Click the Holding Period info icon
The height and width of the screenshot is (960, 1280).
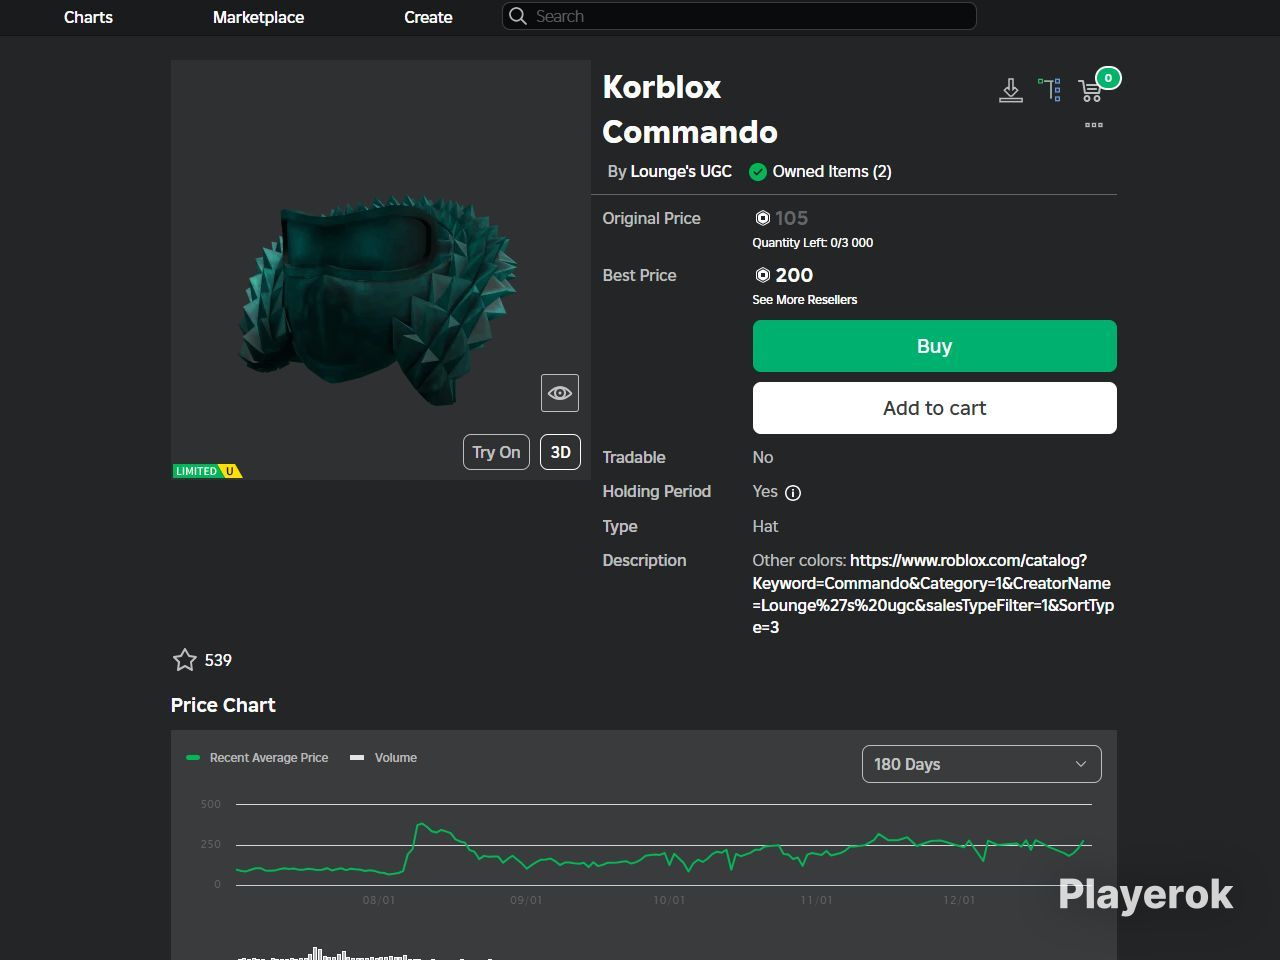(793, 492)
